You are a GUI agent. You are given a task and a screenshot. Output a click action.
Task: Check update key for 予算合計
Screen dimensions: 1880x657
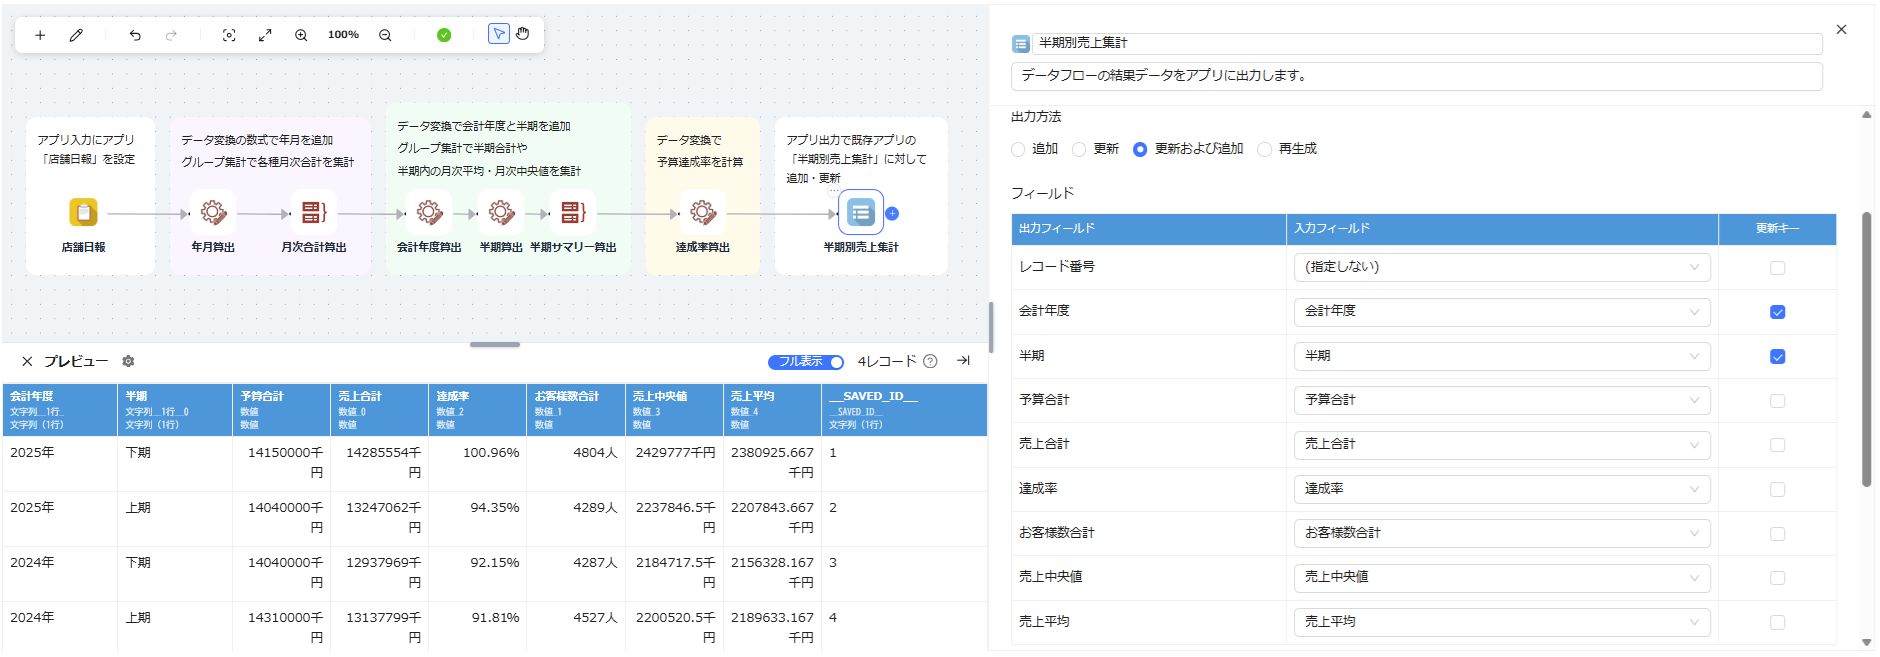pyautogui.click(x=1777, y=401)
